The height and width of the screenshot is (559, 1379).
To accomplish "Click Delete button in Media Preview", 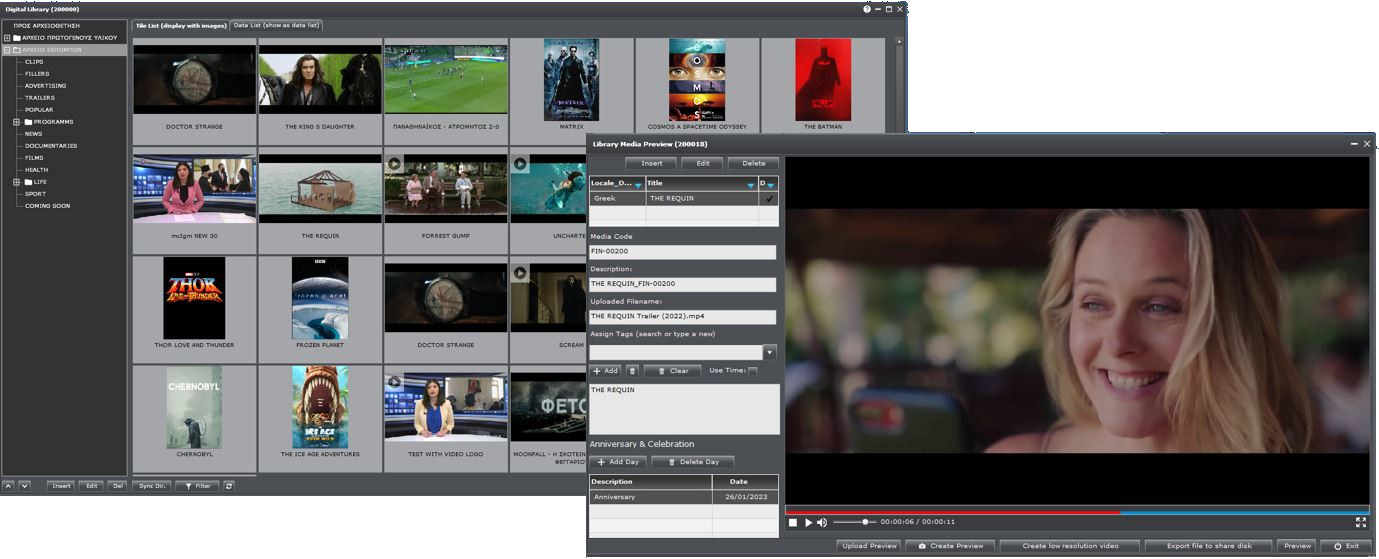I will tap(753, 163).
